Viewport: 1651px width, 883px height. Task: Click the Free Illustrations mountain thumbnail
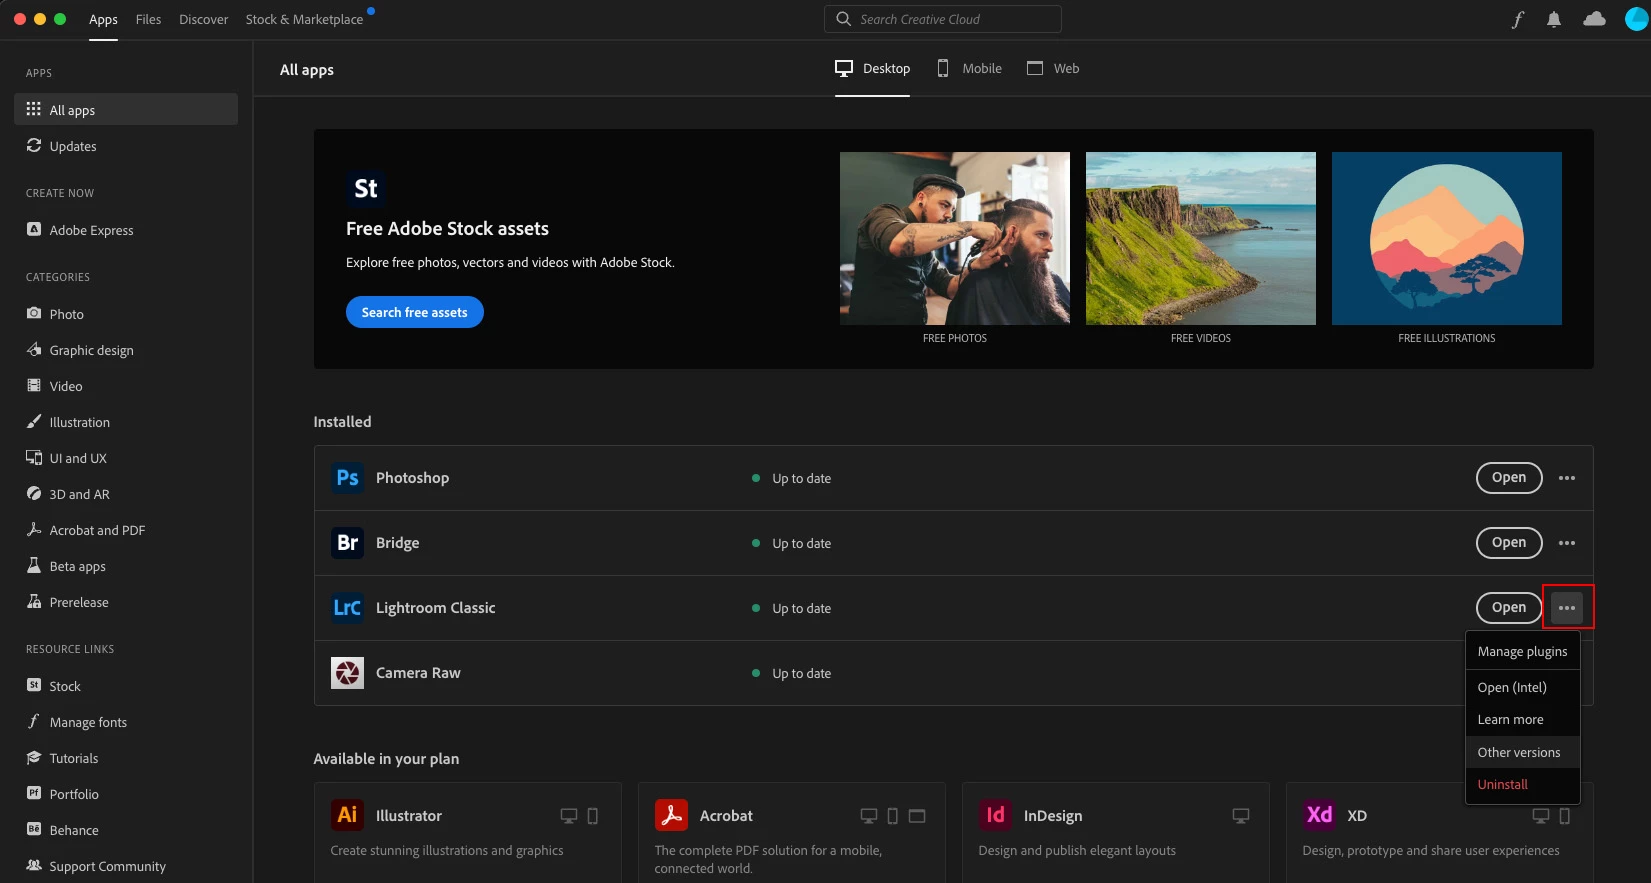click(x=1447, y=238)
